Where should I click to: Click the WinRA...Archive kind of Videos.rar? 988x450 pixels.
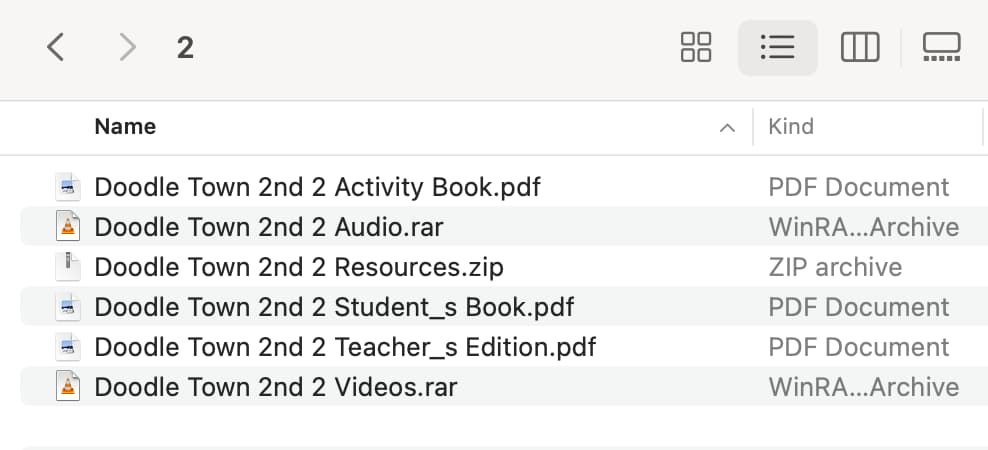864,387
